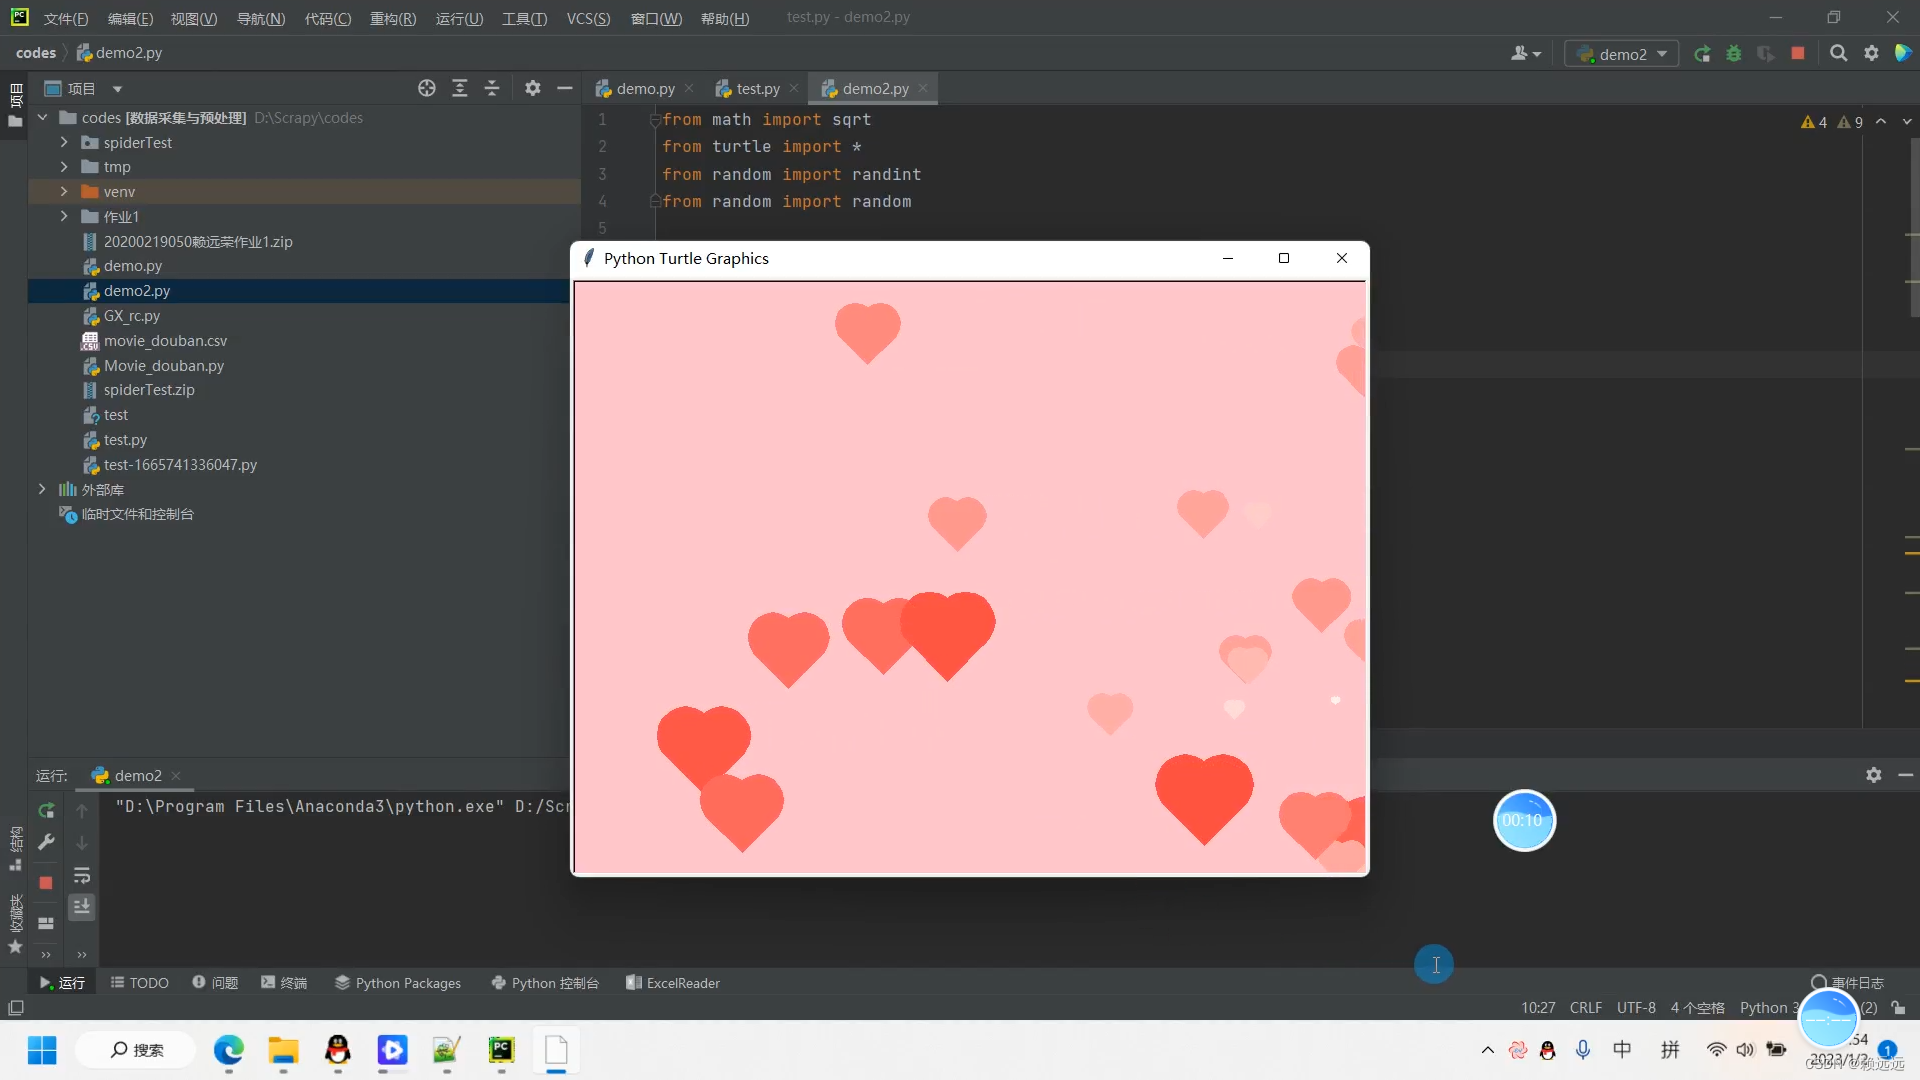Open Microsoft Edge from the taskbar
The width and height of the screenshot is (1920, 1080).
coord(229,1050)
